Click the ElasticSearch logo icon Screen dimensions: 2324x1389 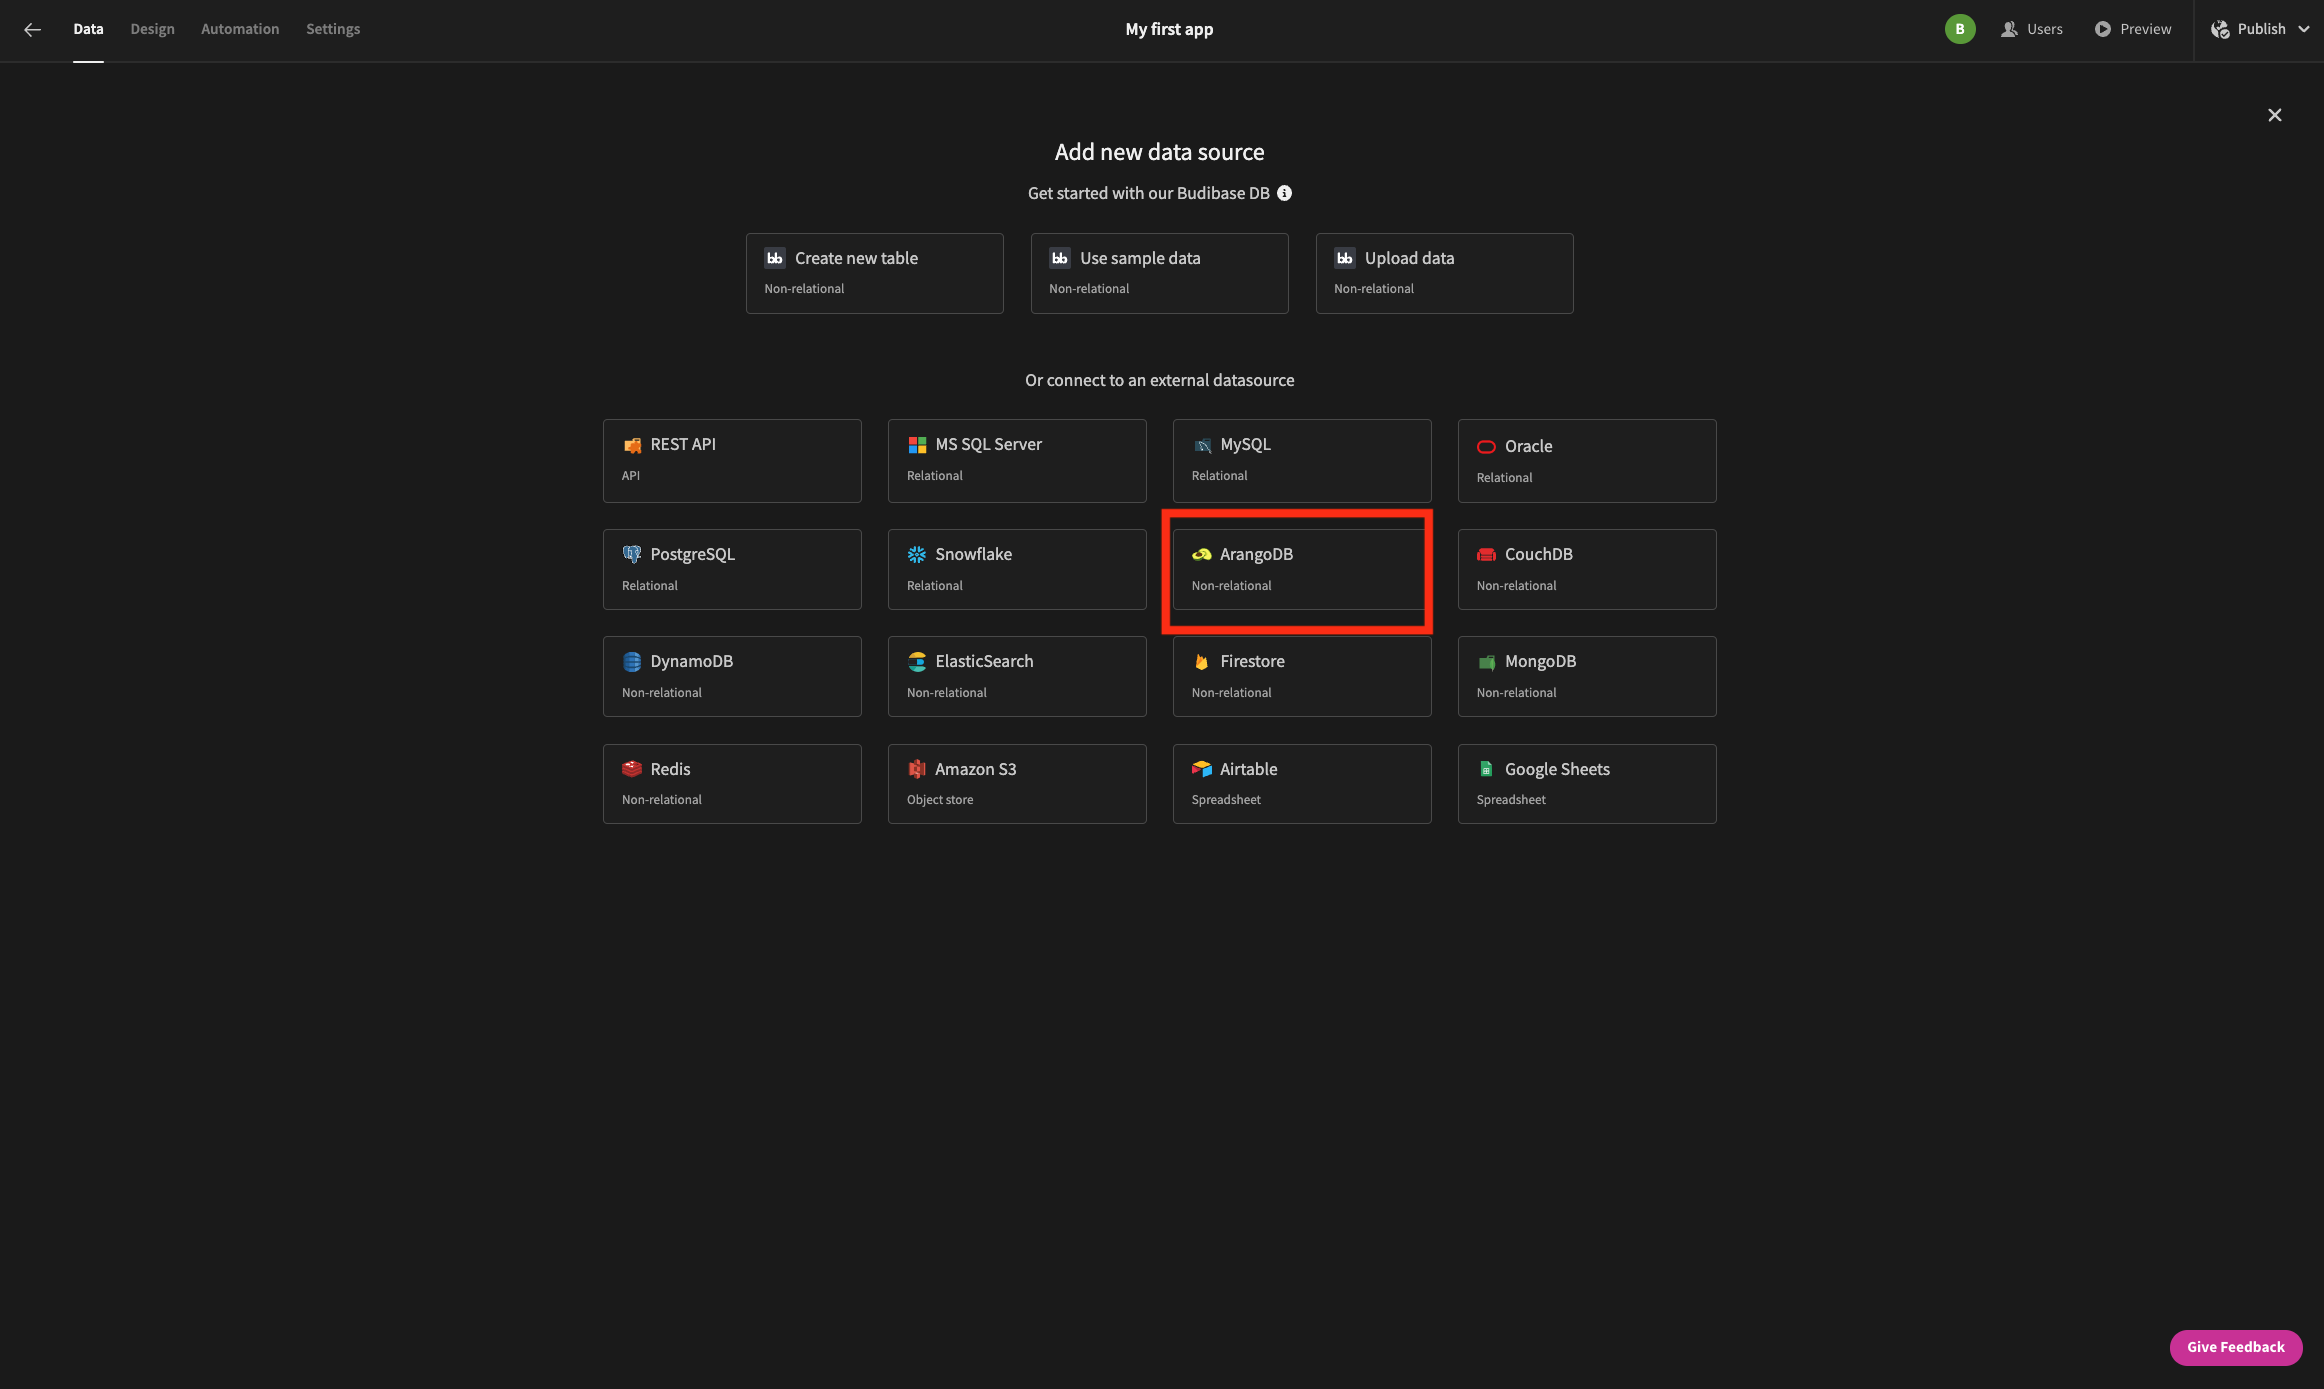917,661
